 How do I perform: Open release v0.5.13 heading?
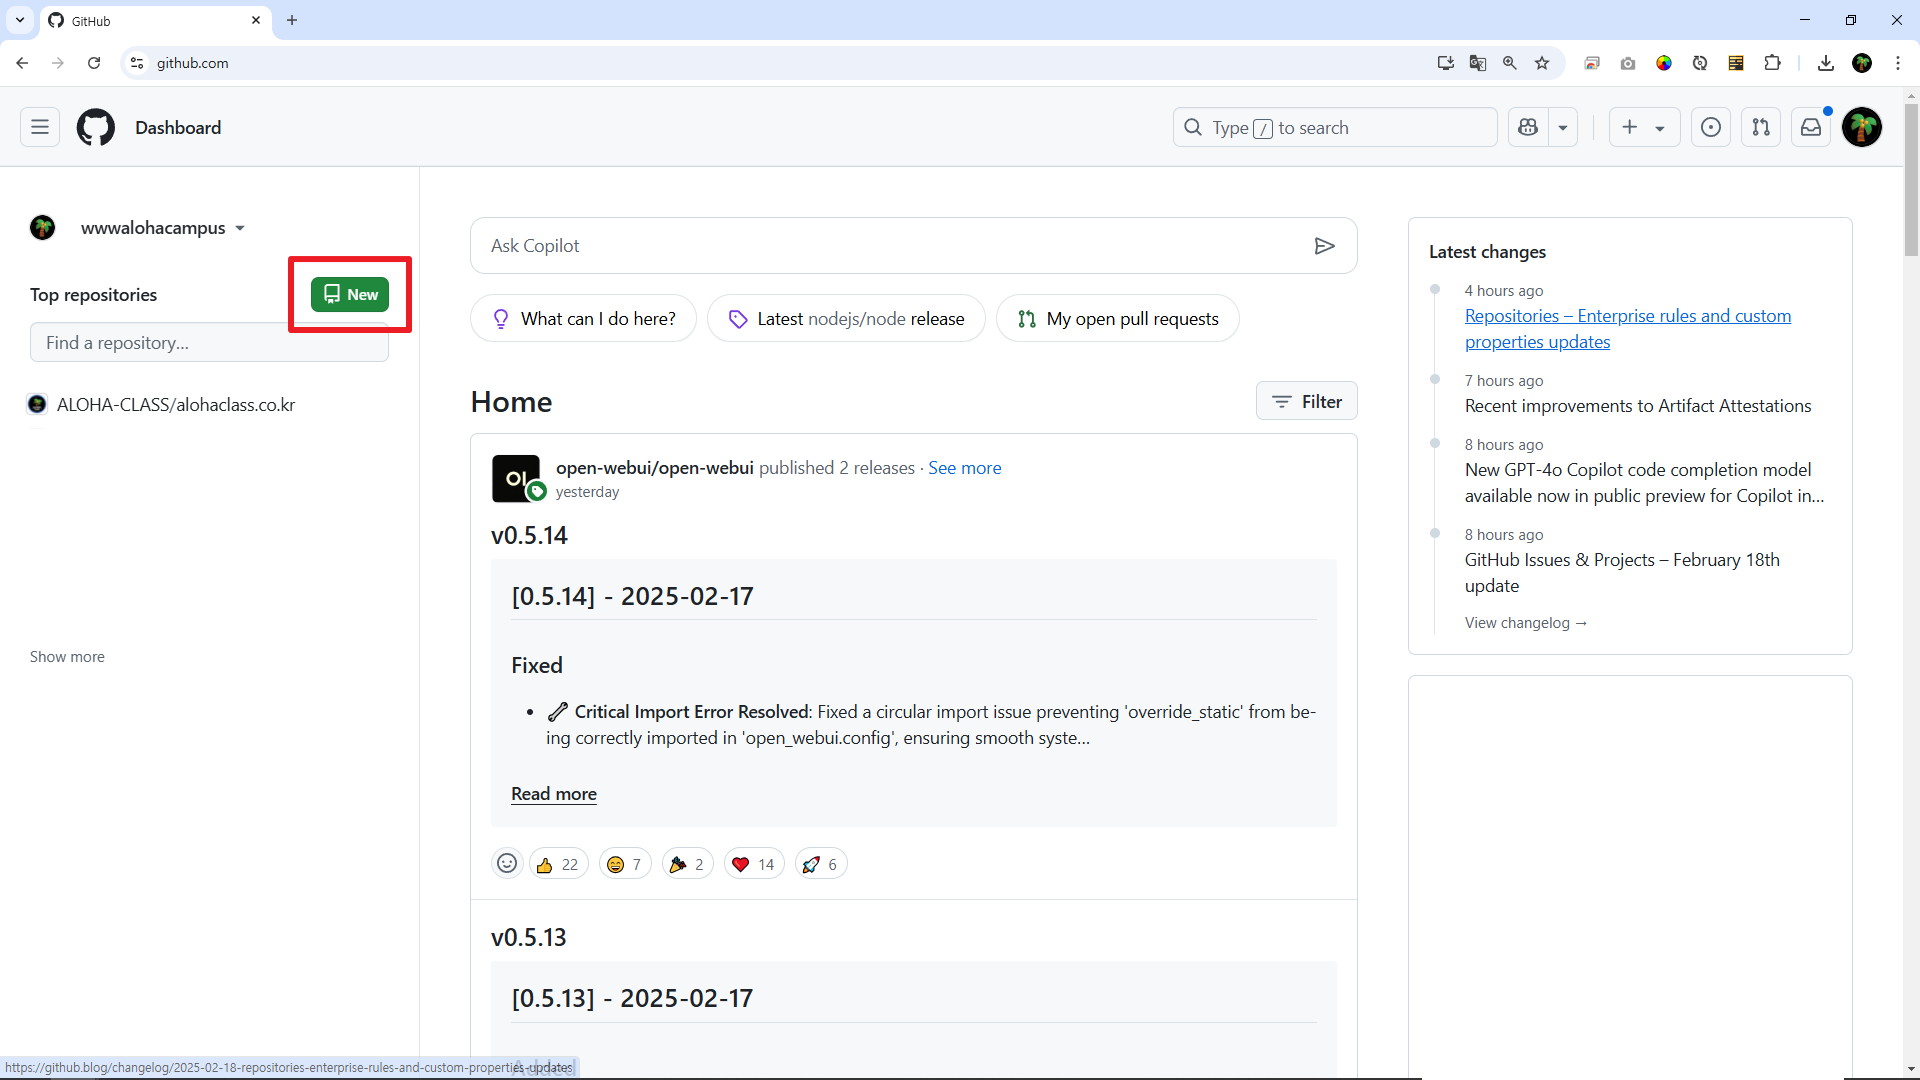529,938
